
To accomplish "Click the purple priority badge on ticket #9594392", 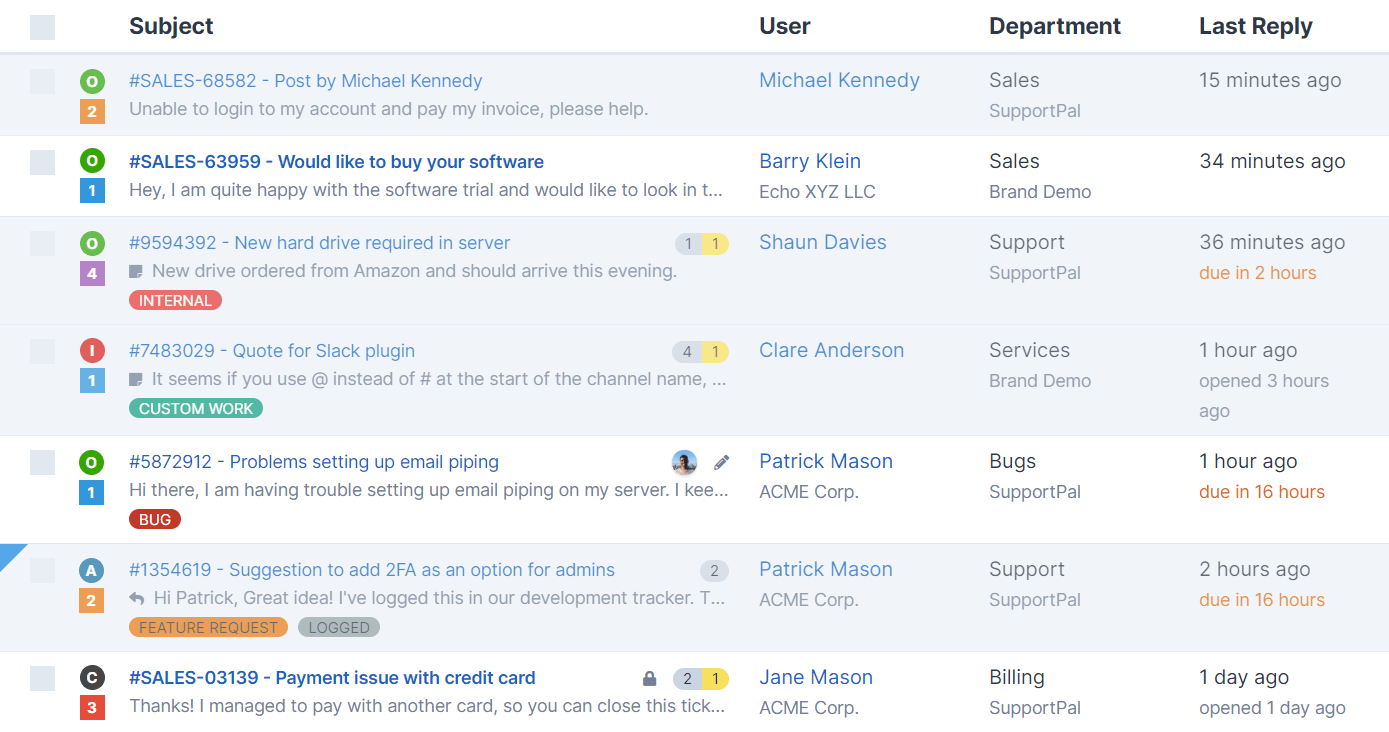I will (x=93, y=272).
